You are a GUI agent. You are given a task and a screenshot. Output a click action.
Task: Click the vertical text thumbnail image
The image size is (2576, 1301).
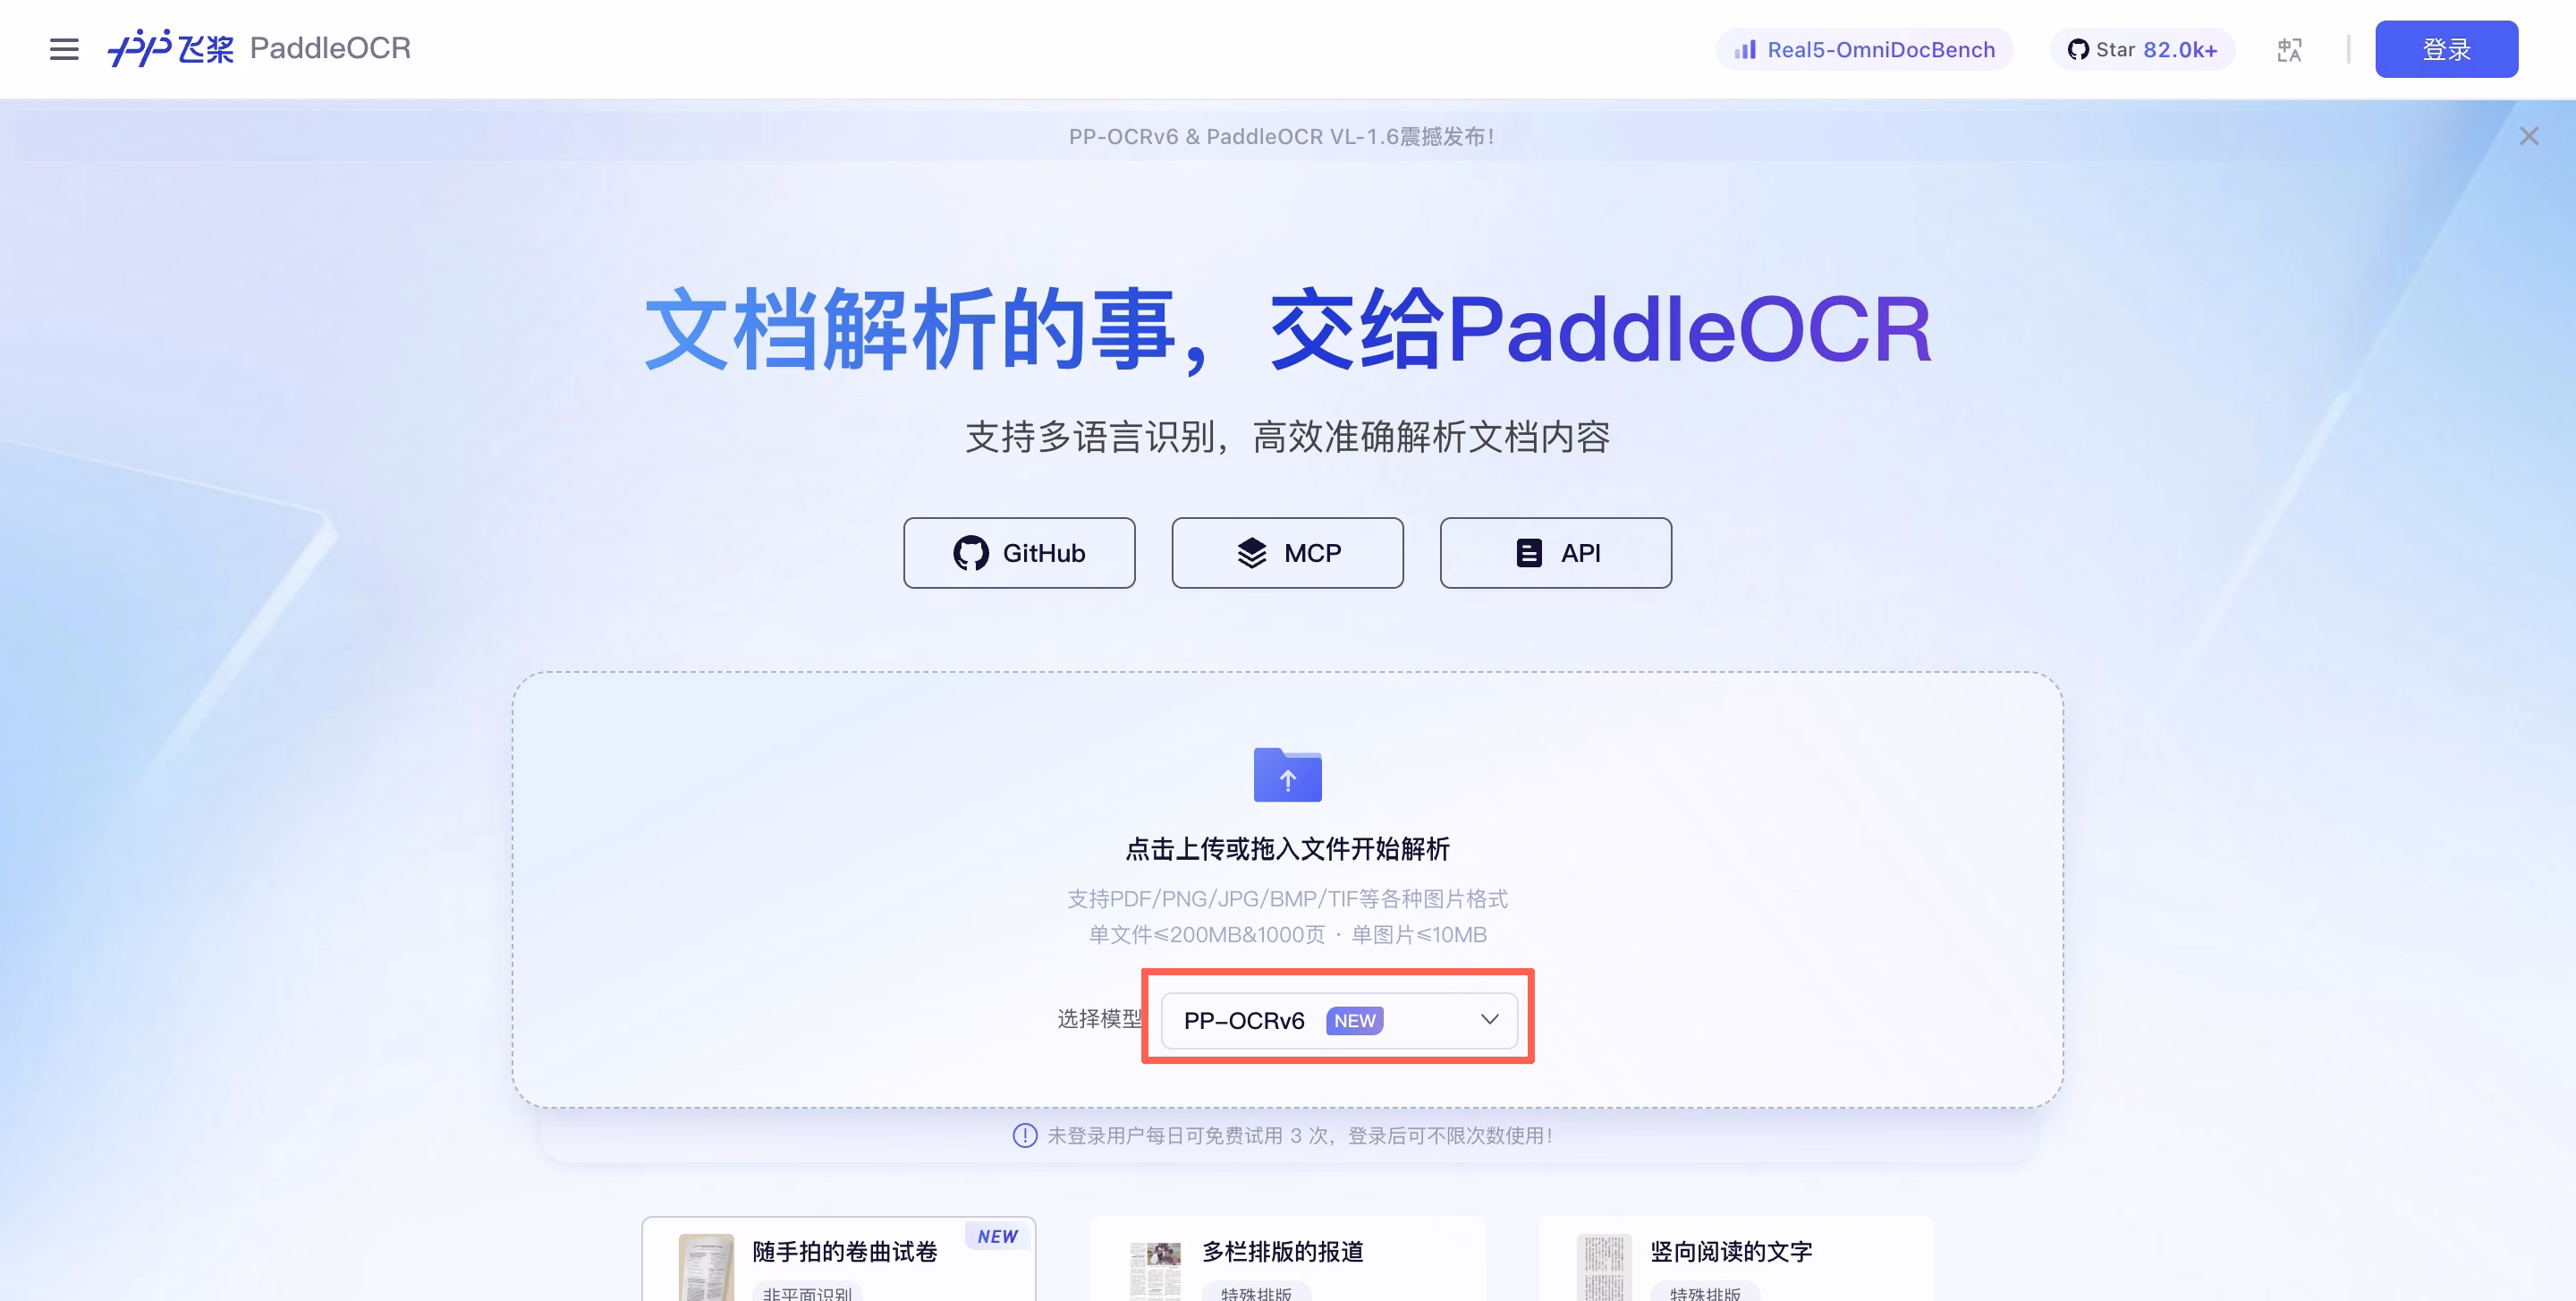coord(1604,1267)
